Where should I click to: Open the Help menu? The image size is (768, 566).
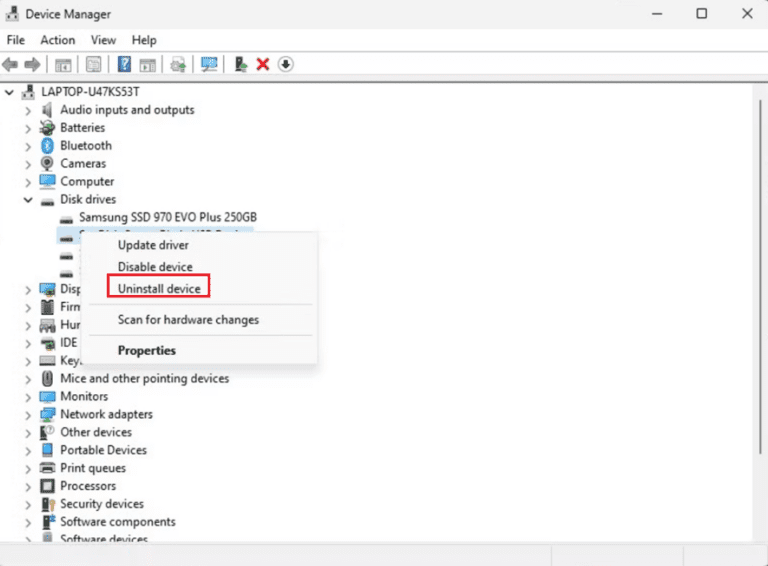click(144, 40)
